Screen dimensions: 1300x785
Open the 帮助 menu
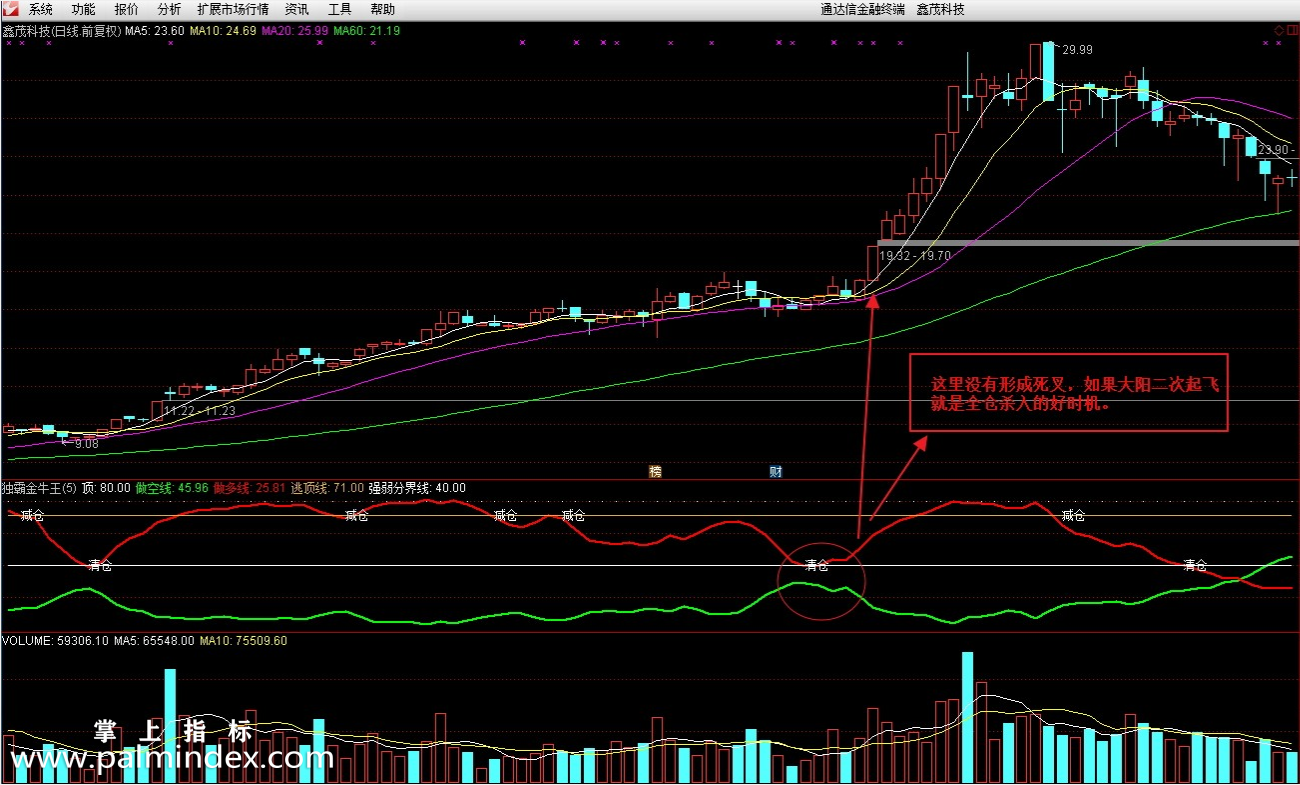click(x=383, y=9)
